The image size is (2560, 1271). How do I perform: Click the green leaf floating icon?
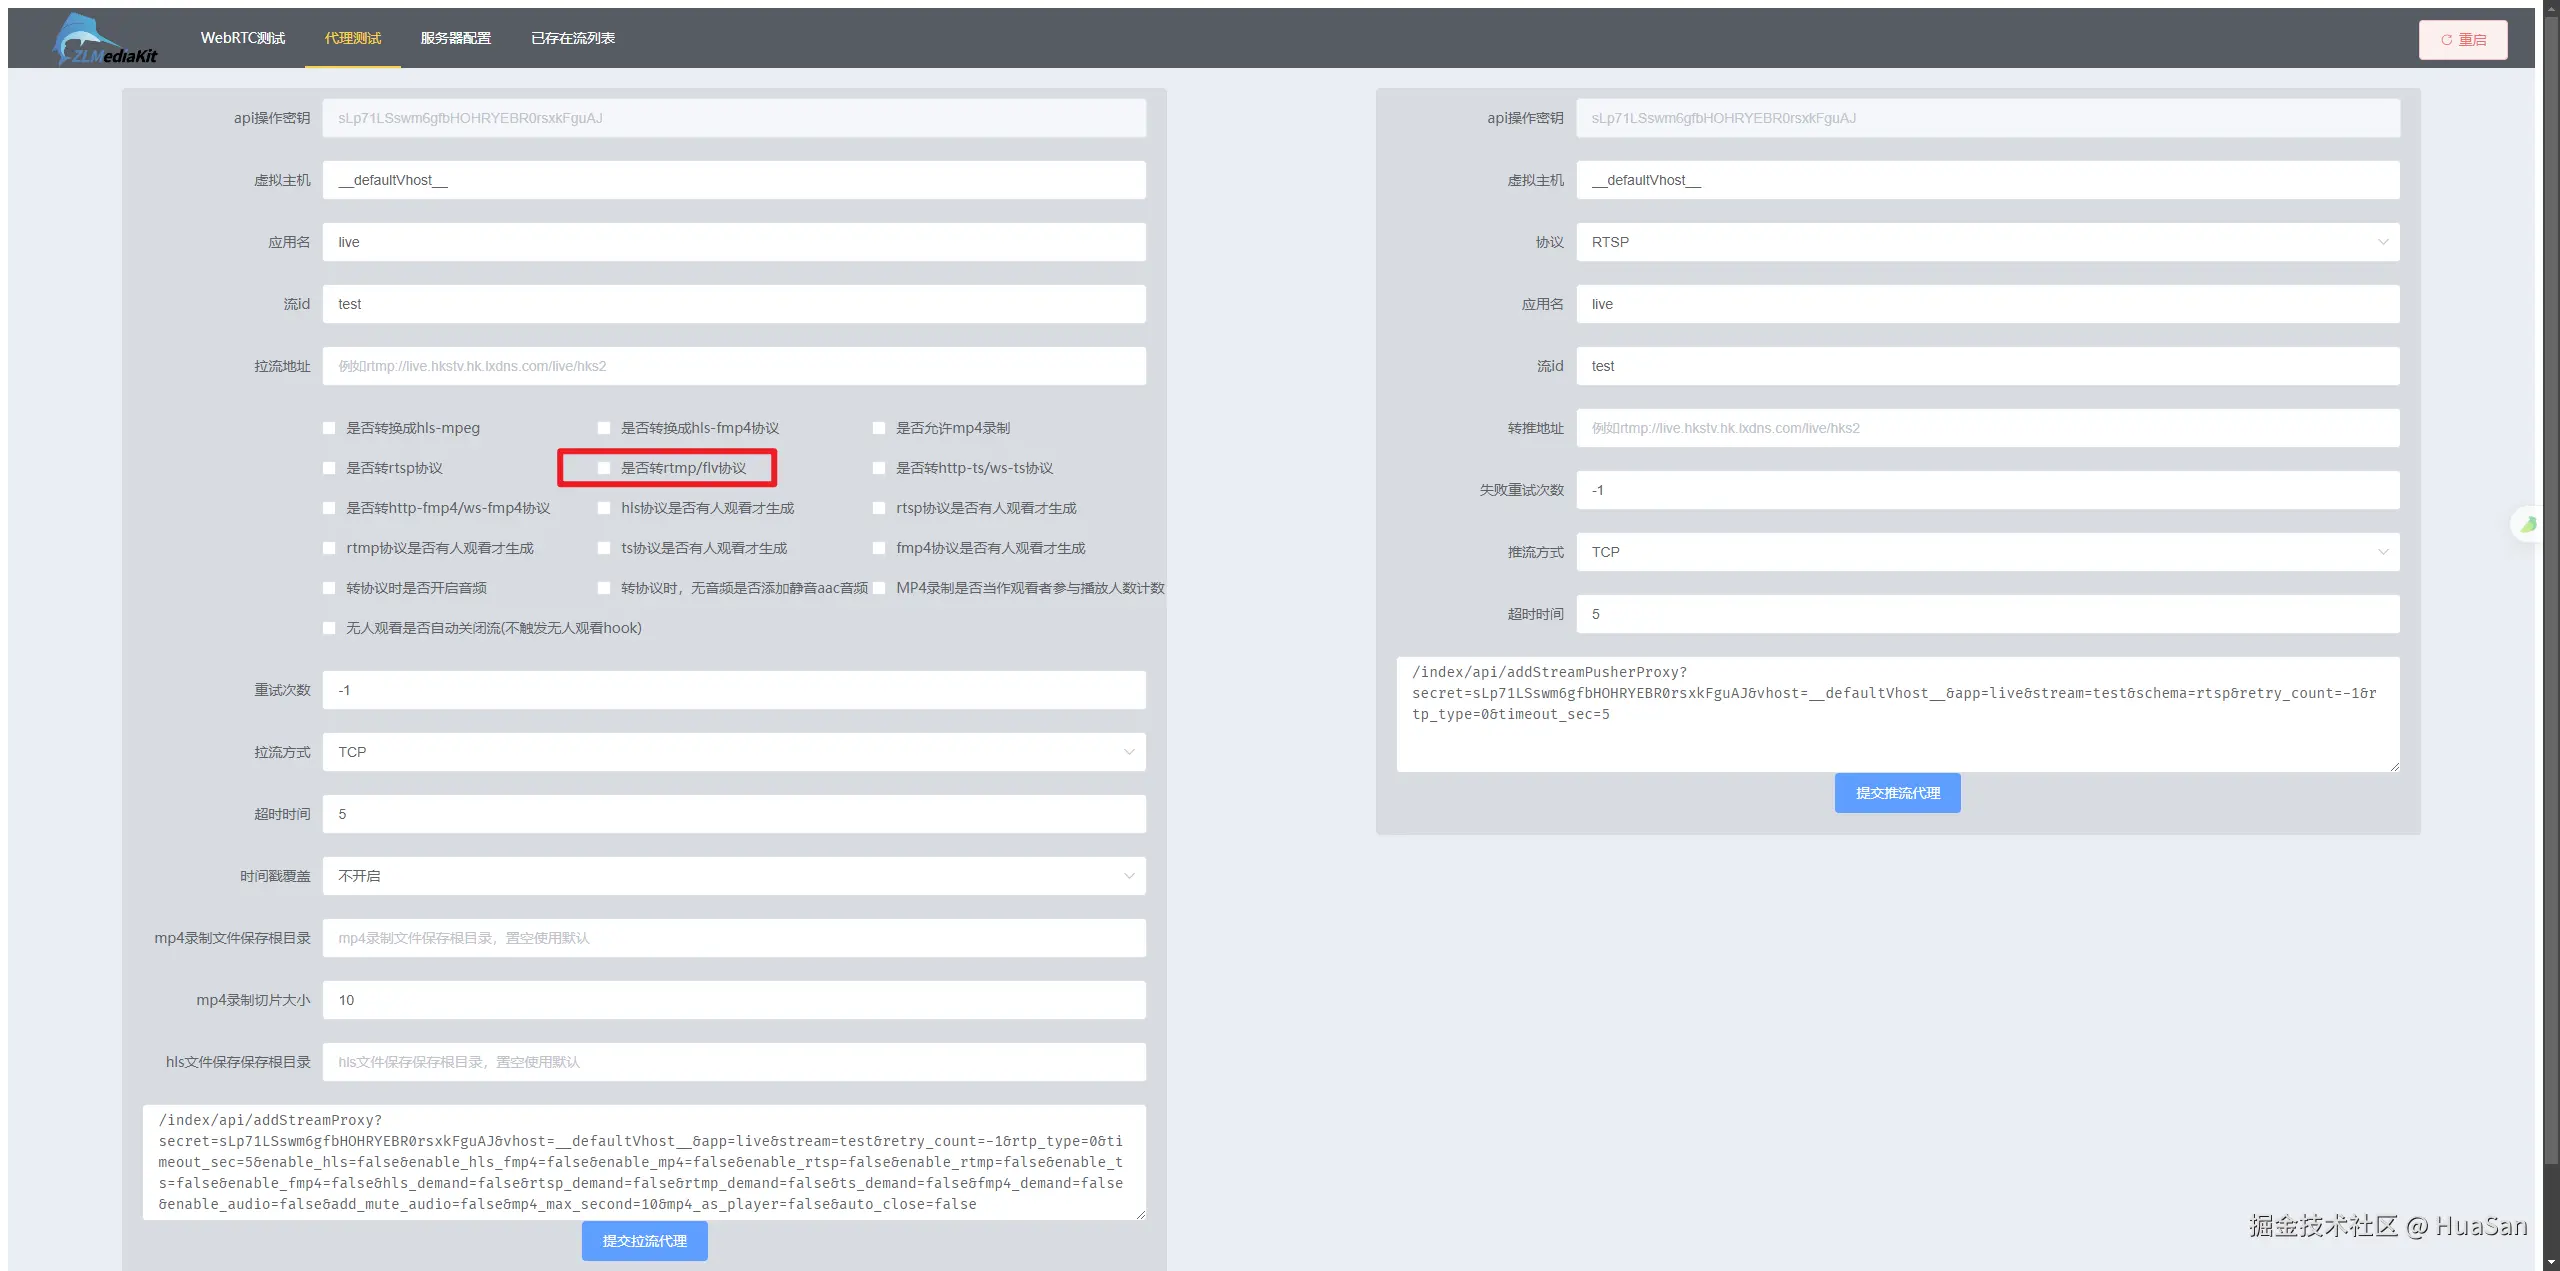click(x=2528, y=524)
